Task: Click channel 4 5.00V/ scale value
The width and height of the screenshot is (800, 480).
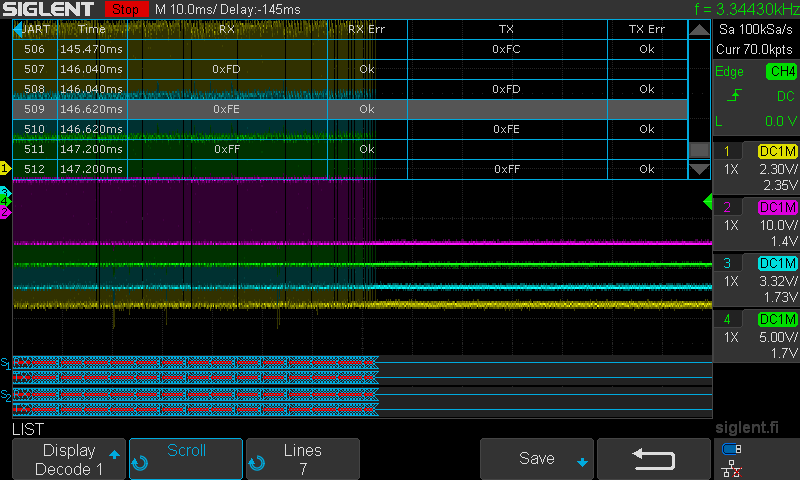Action: click(x=778, y=338)
